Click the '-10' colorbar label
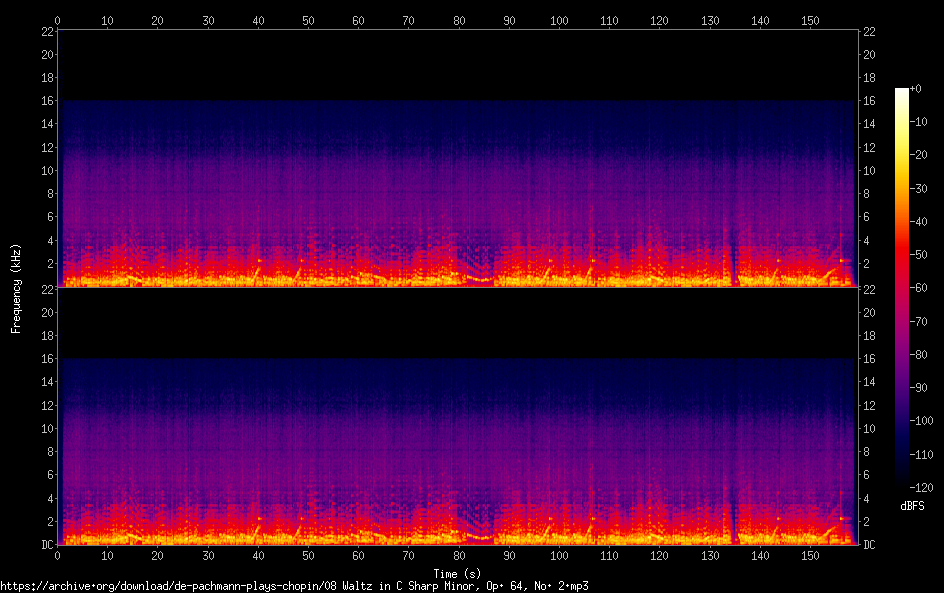Screen dimensions: 944x593 pos(919,122)
